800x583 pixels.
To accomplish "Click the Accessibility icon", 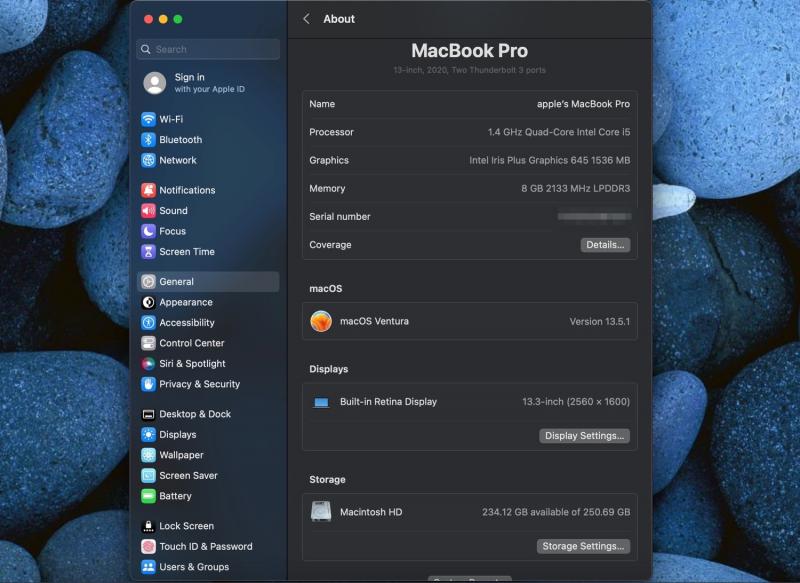I will tap(148, 322).
